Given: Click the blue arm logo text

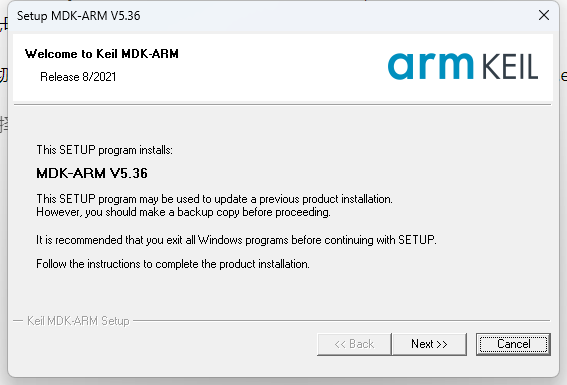Looking at the screenshot, I should tap(430, 66).
